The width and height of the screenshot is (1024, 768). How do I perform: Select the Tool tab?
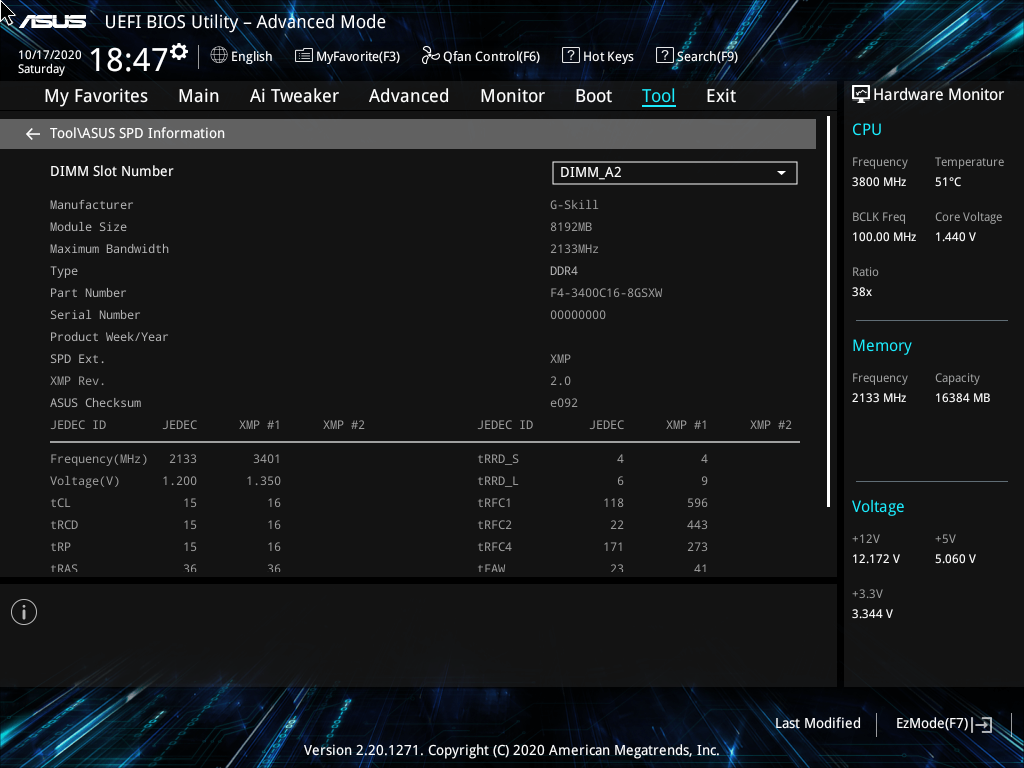[658, 96]
